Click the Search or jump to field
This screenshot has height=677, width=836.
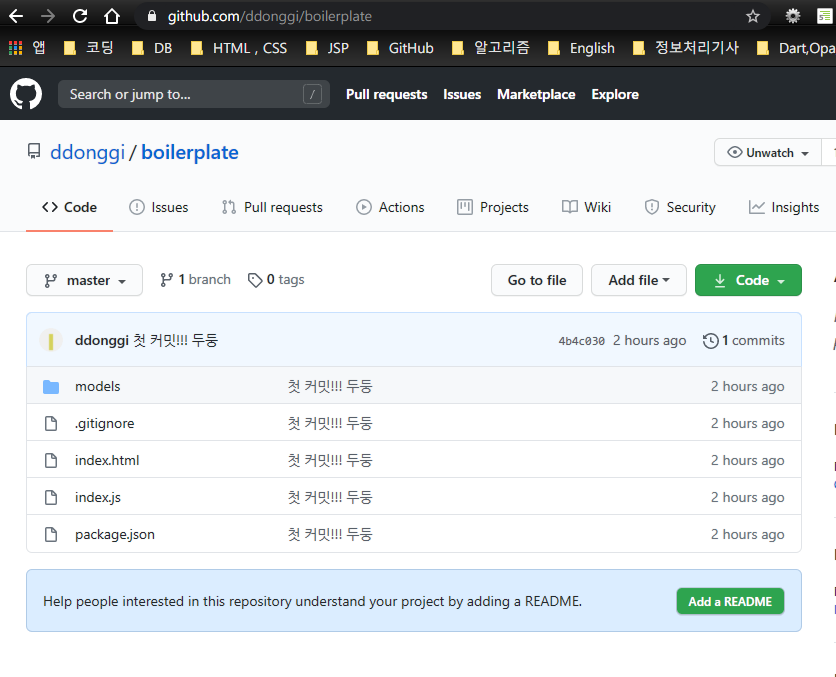pos(194,94)
